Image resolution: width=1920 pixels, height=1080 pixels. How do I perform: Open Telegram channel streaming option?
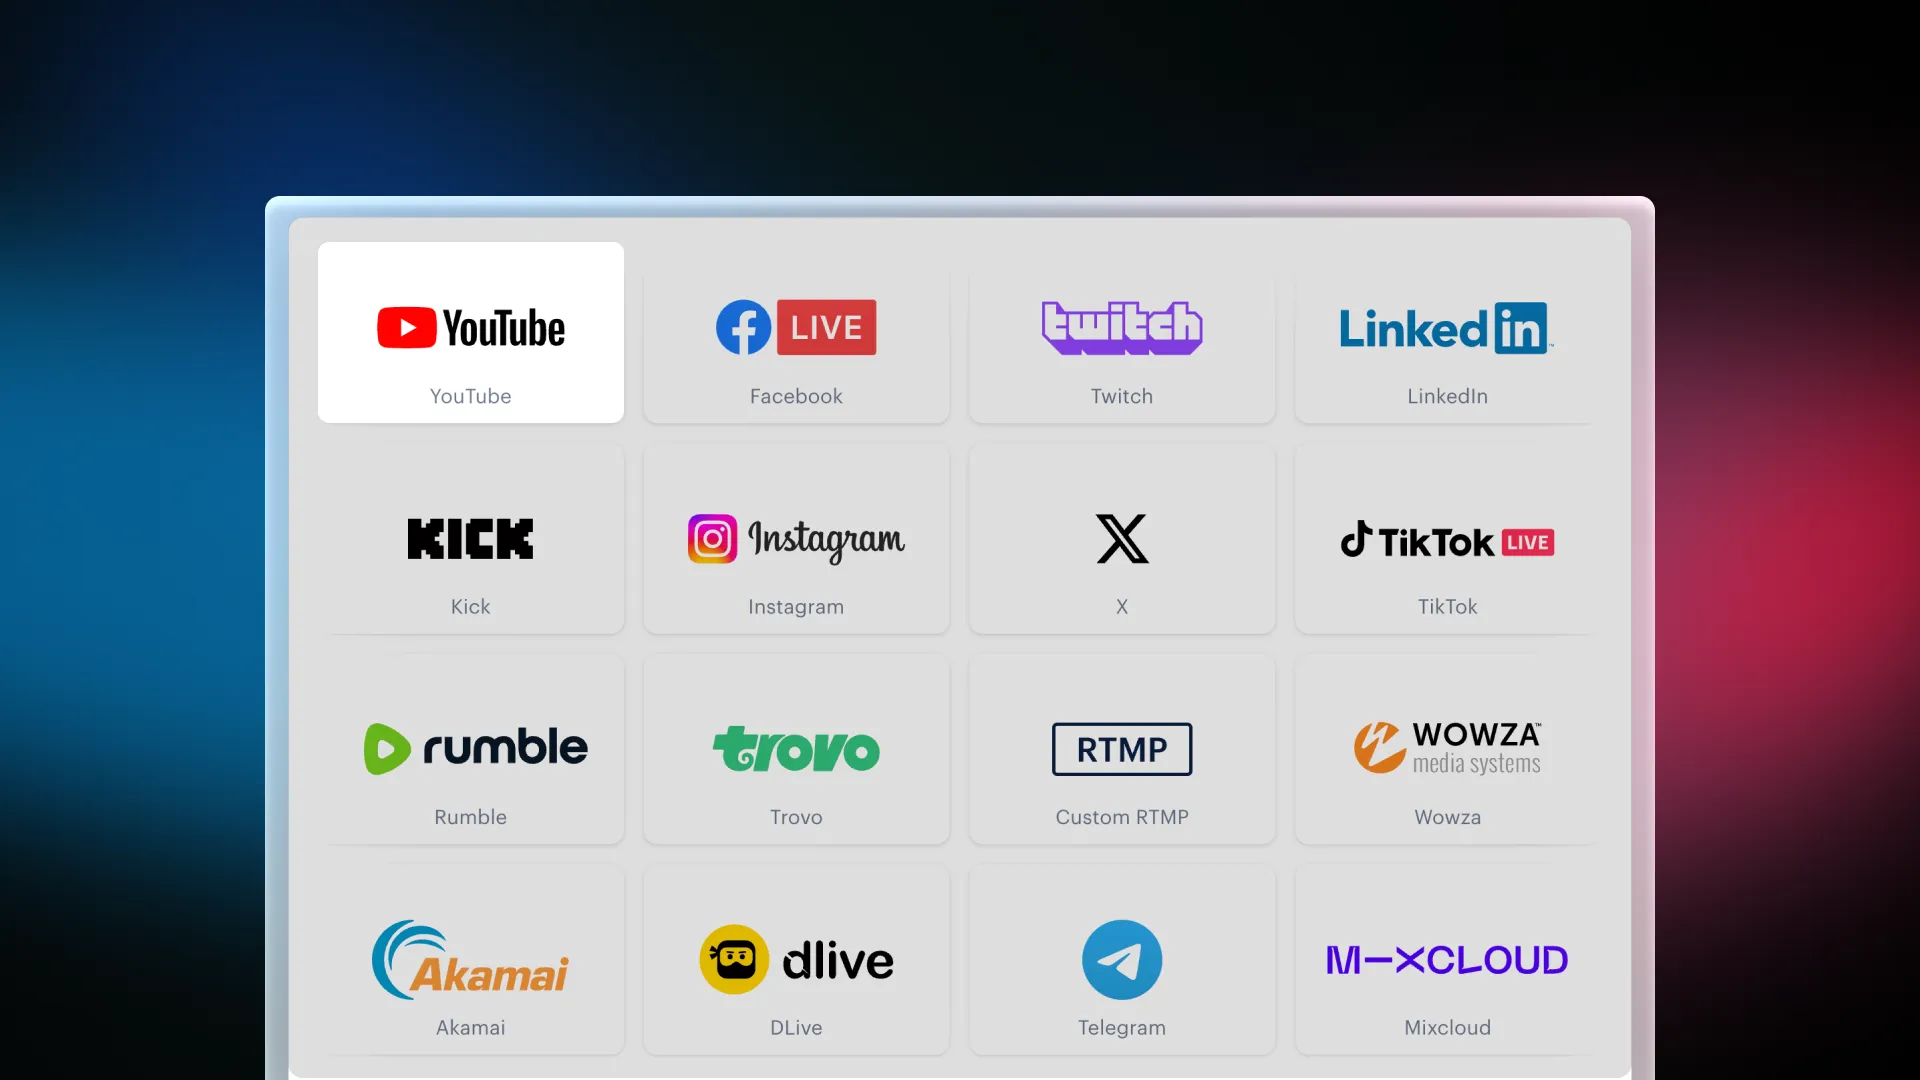(x=1122, y=960)
